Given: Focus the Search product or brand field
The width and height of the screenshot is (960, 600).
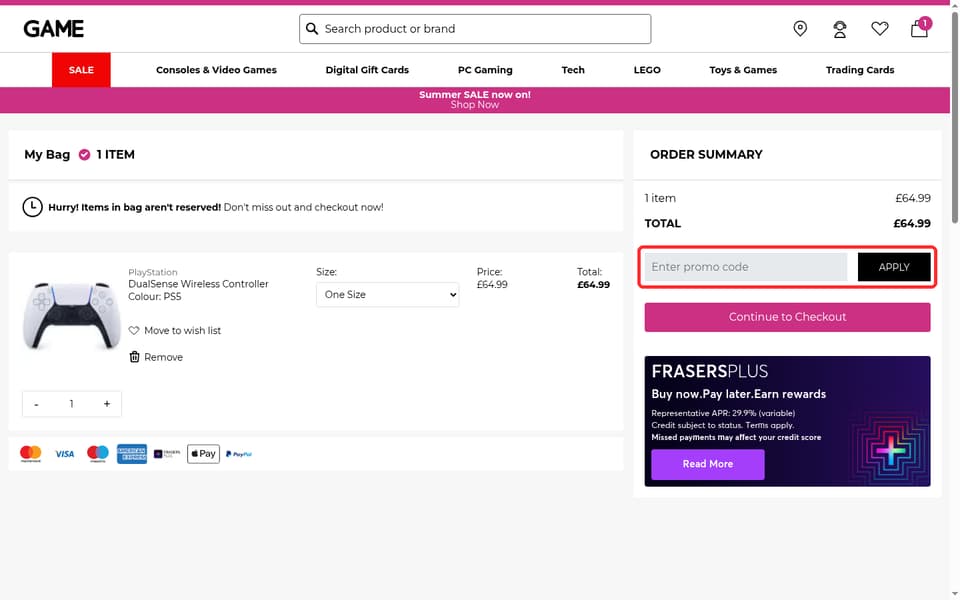Looking at the screenshot, I should pyautogui.click(x=474, y=29).
